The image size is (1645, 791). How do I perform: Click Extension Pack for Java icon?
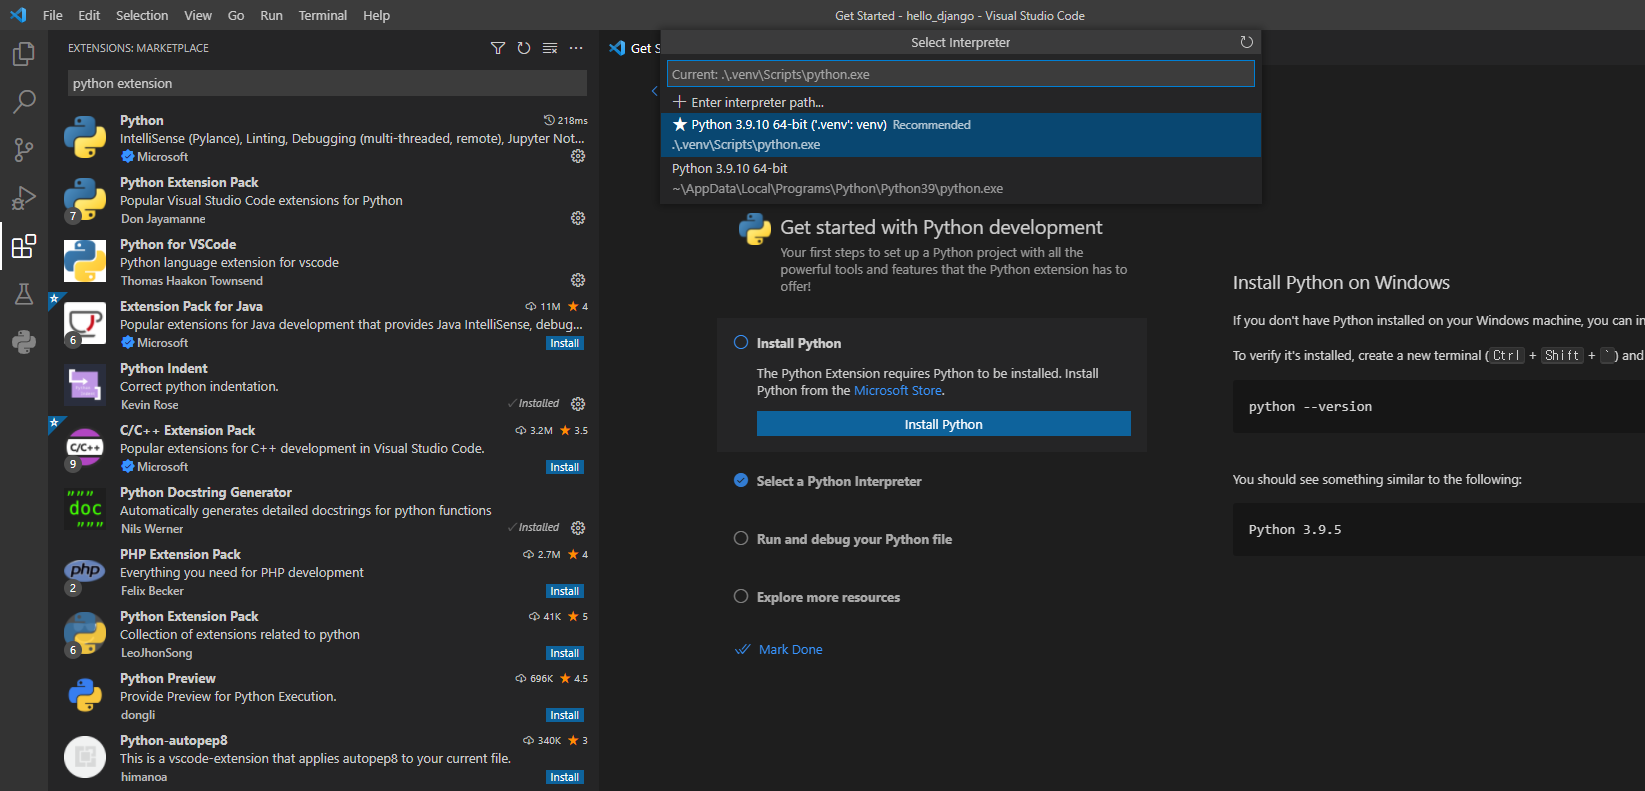[x=85, y=324]
